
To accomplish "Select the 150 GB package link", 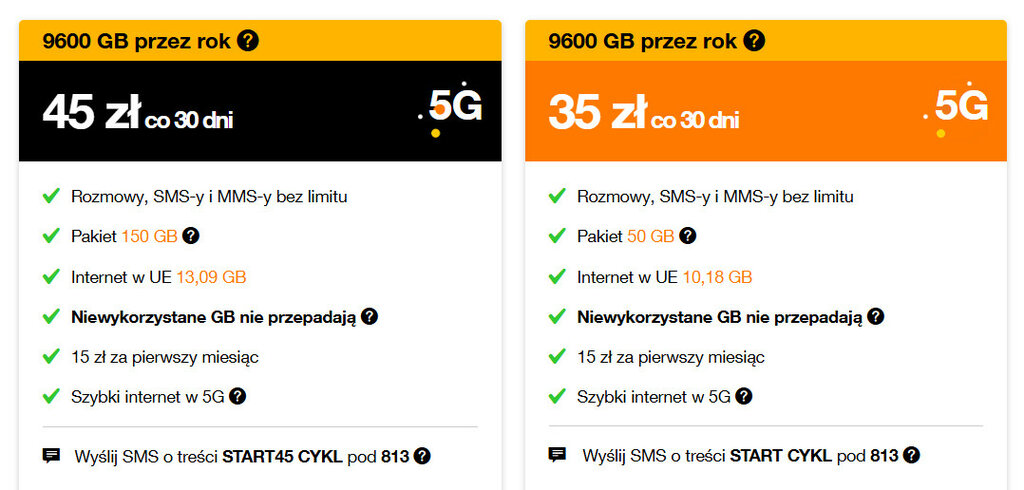I will coord(148,237).
